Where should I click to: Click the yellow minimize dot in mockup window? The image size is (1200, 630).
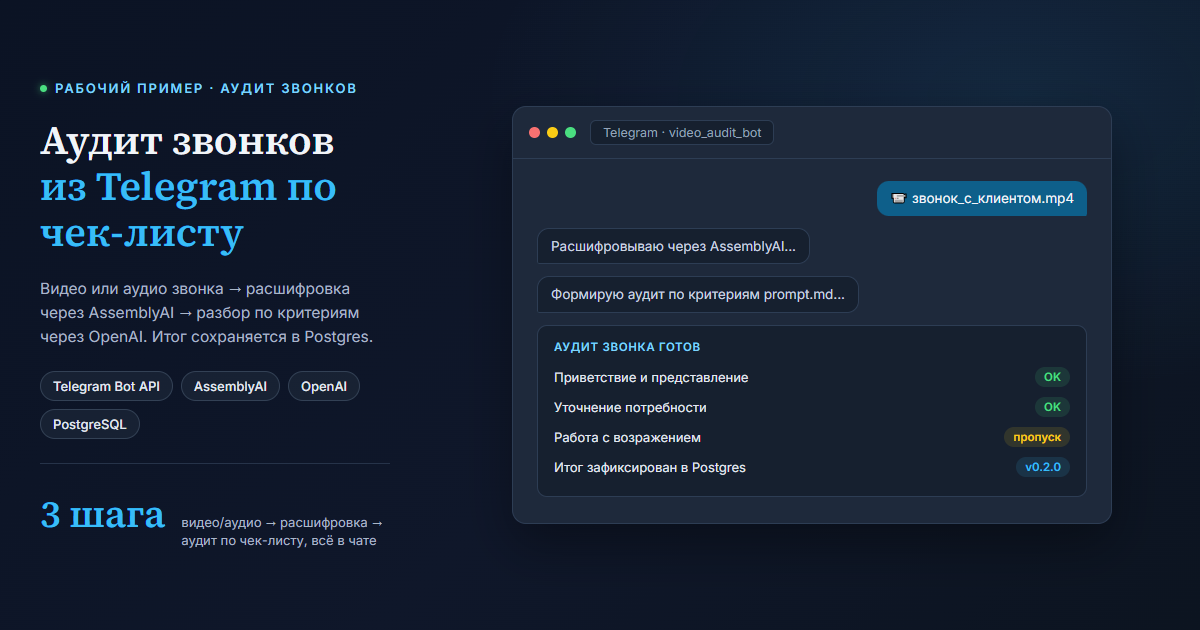tap(553, 132)
